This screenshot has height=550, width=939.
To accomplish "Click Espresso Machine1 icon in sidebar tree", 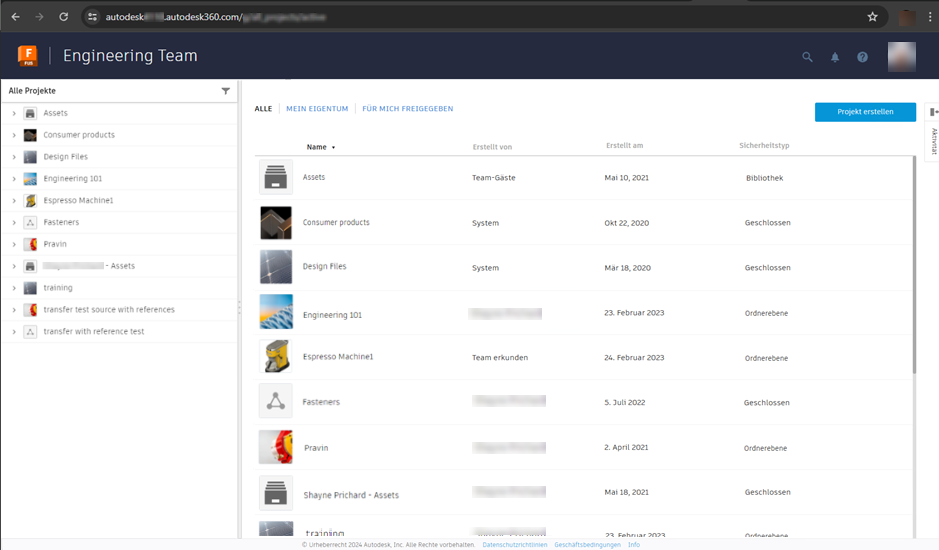I will coord(30,200).
